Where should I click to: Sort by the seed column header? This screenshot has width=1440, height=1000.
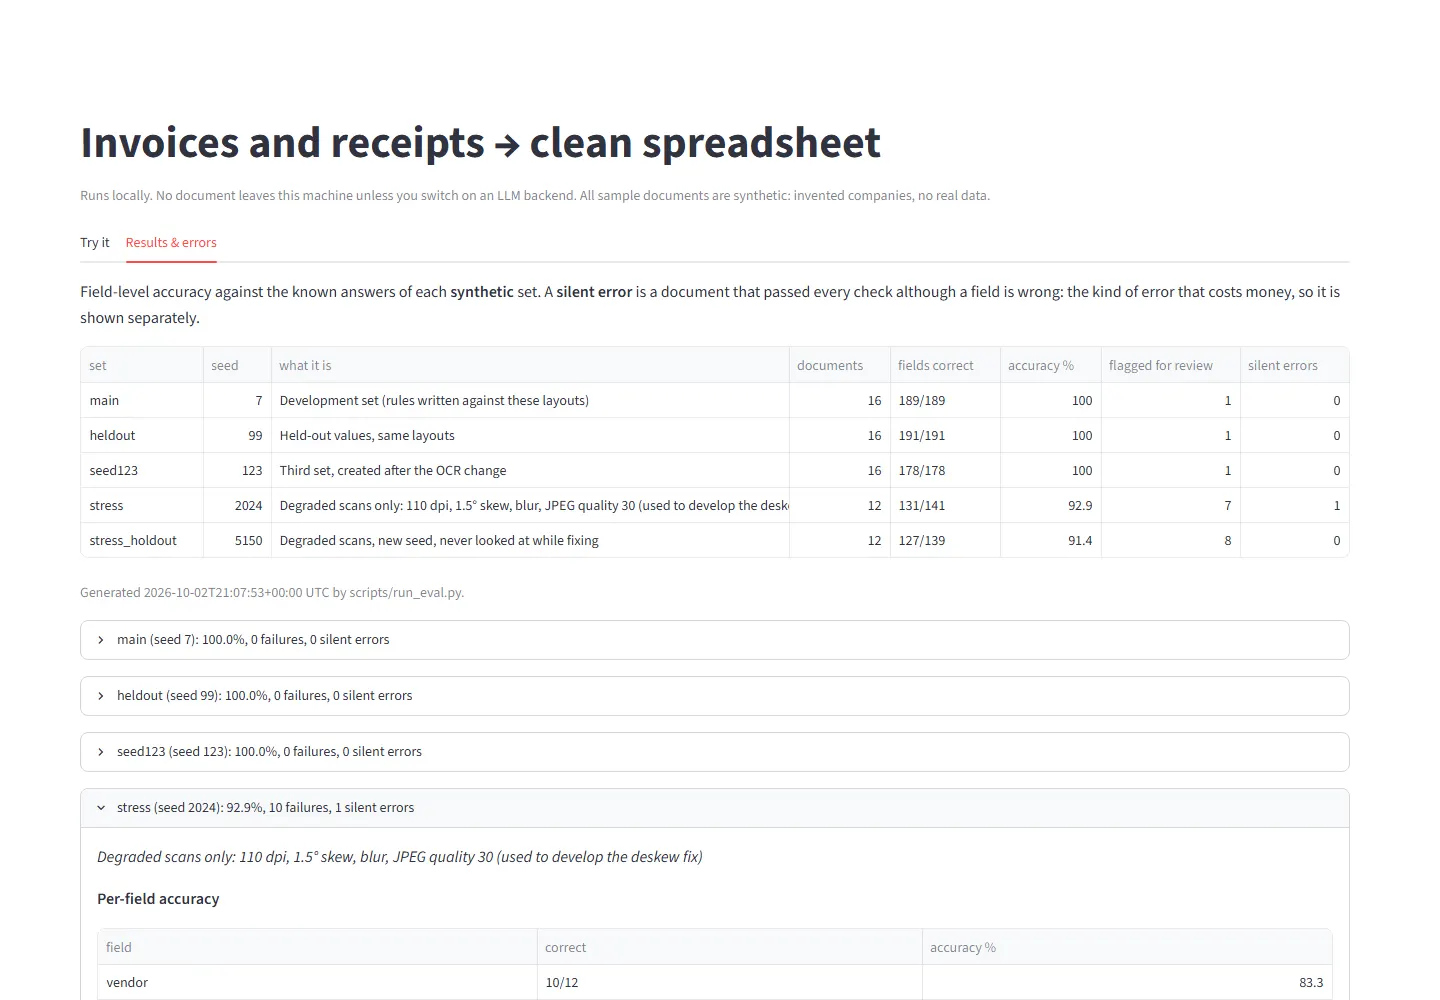[x=237, y=365]
